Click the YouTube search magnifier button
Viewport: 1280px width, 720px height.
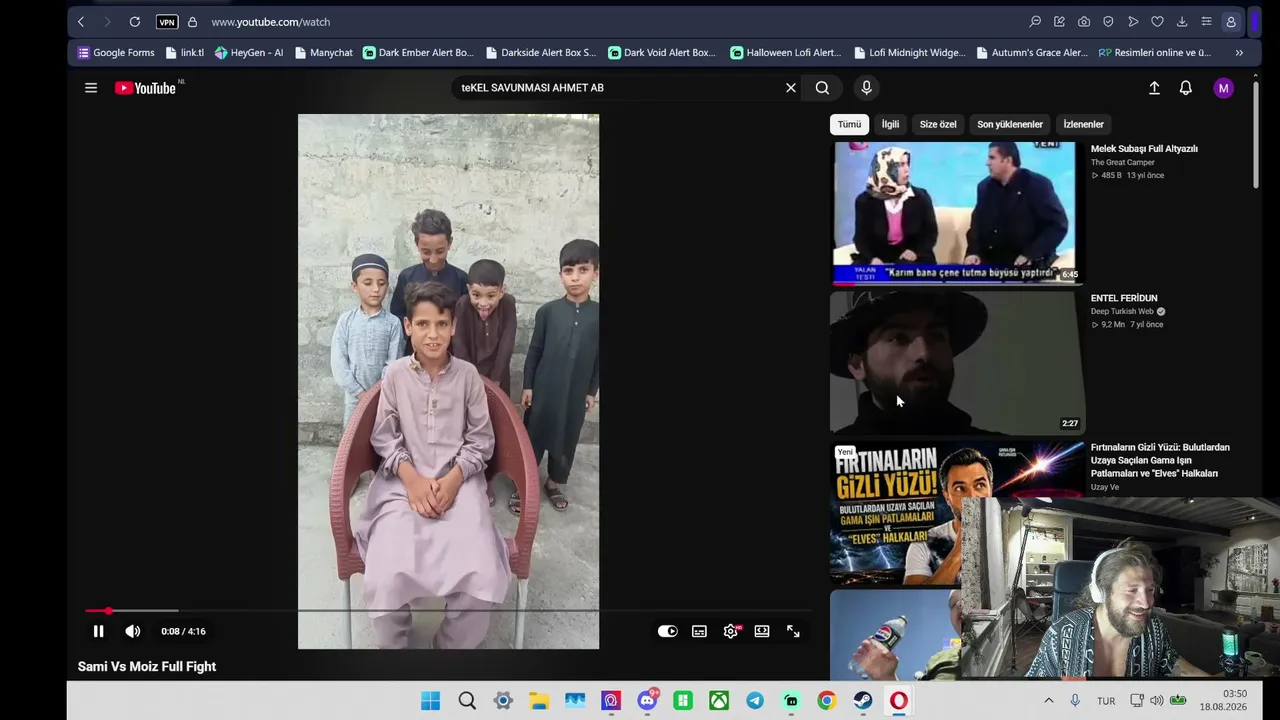click(x=822, y=88)
